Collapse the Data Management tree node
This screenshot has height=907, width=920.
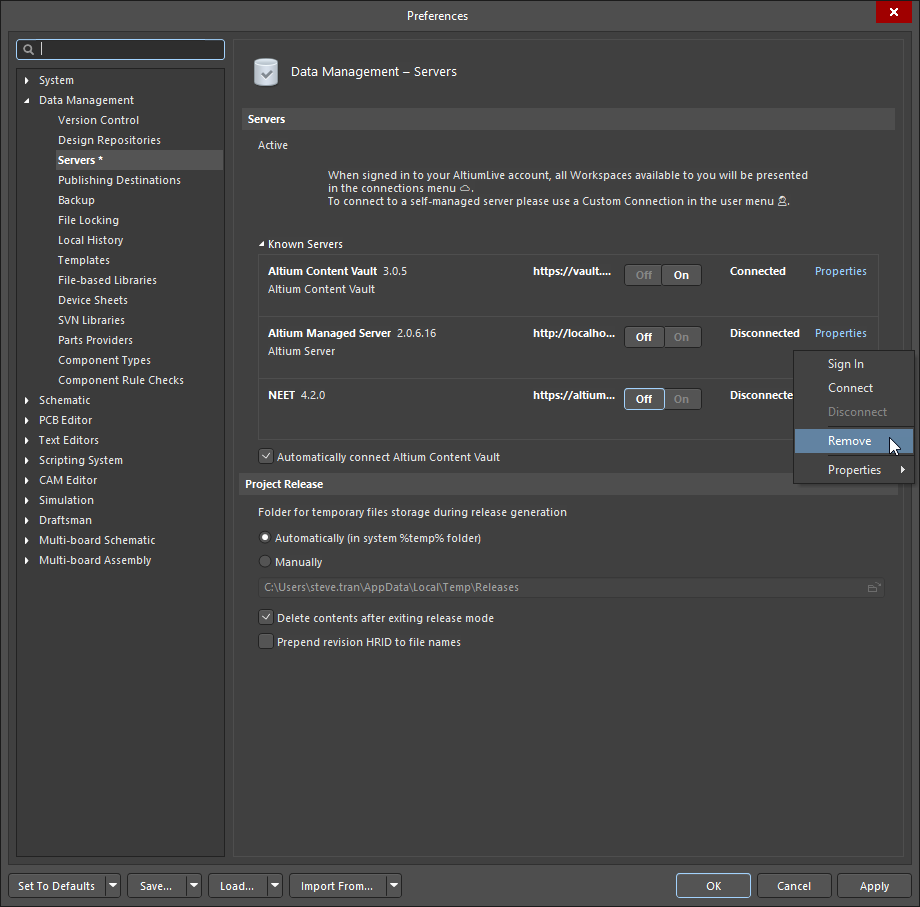26,100
